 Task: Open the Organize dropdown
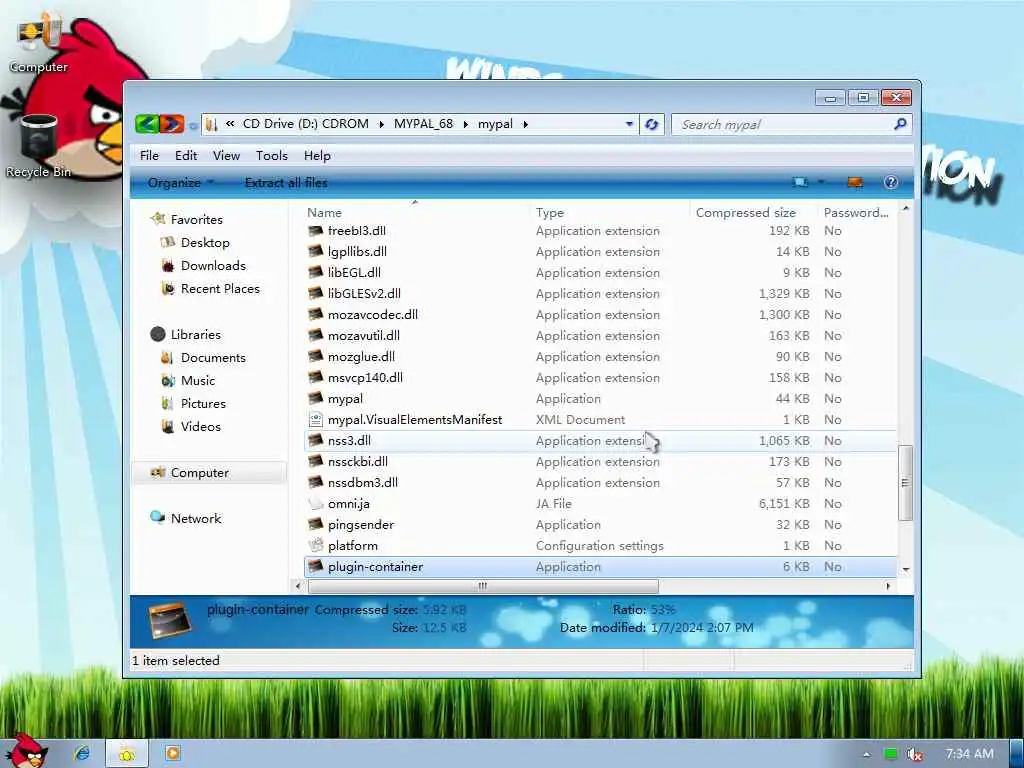(180, 183)
